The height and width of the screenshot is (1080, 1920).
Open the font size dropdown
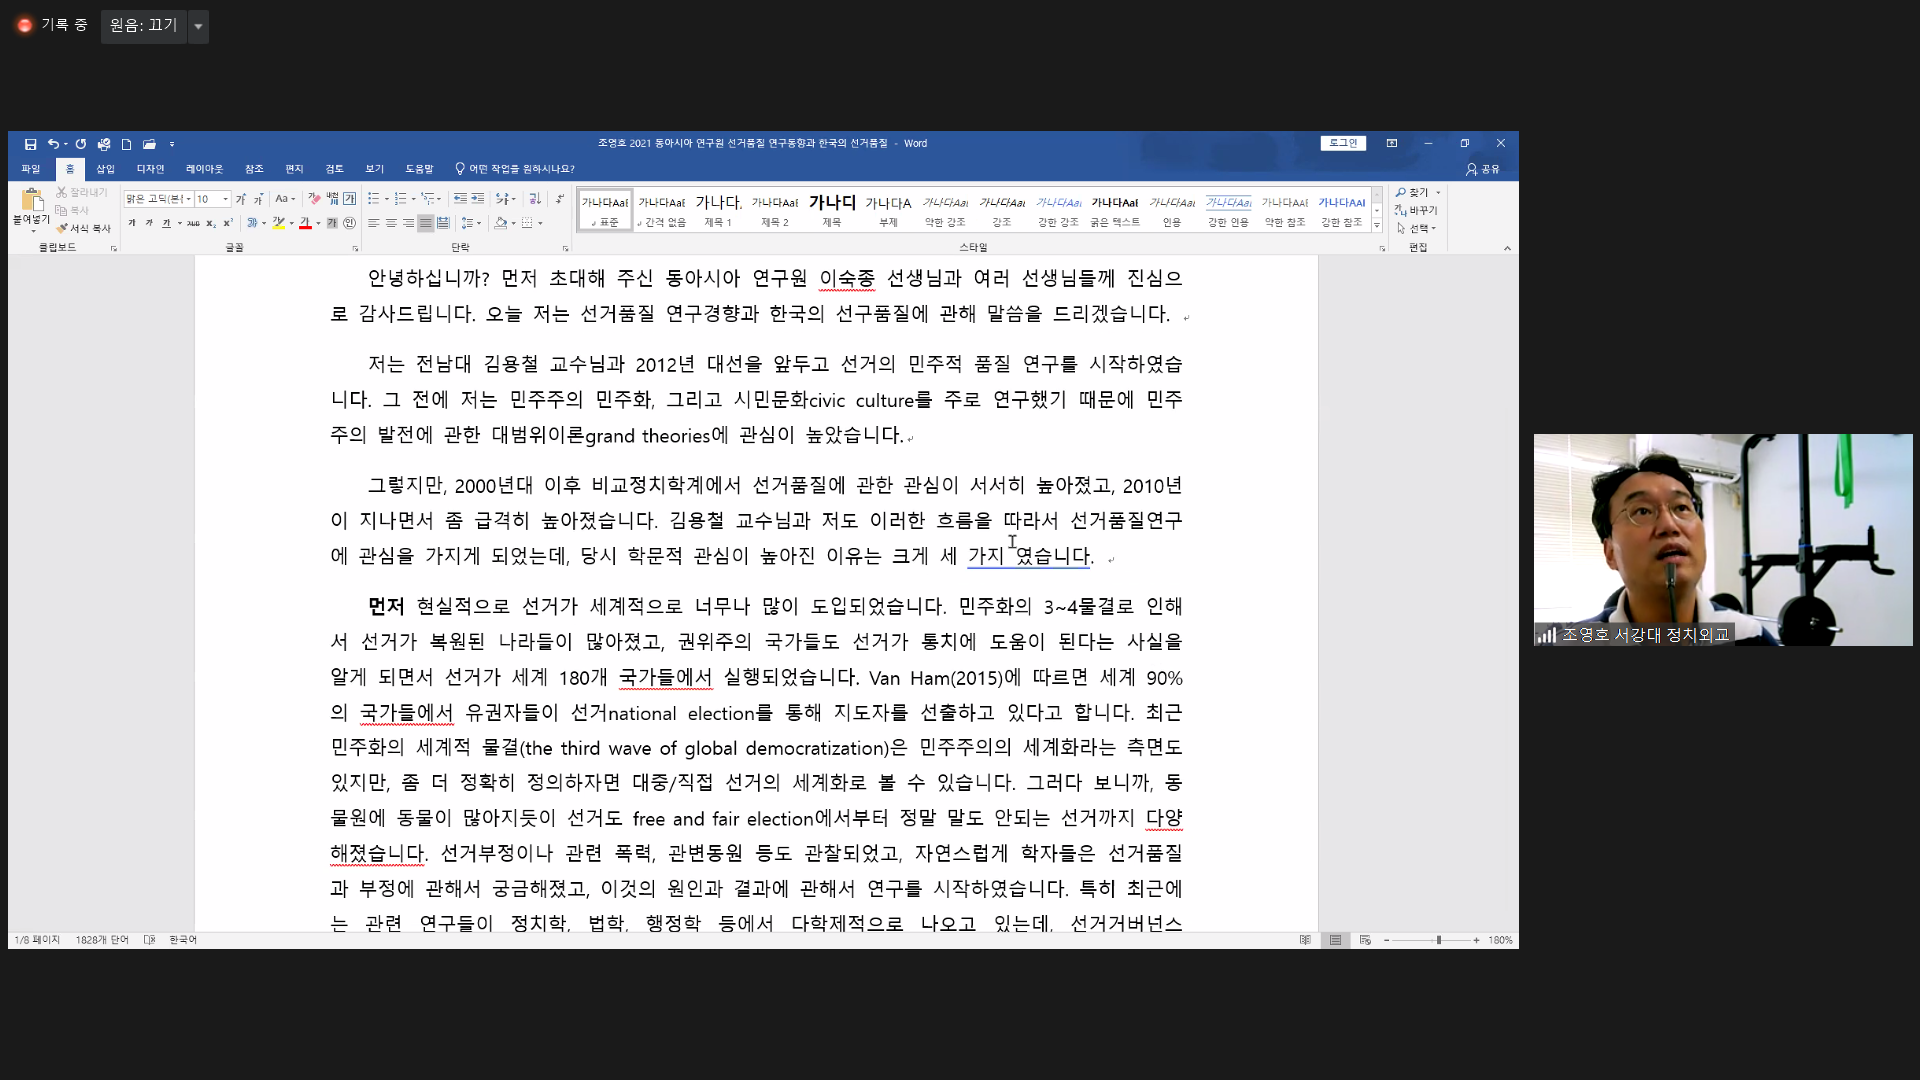tap(225, 199)
